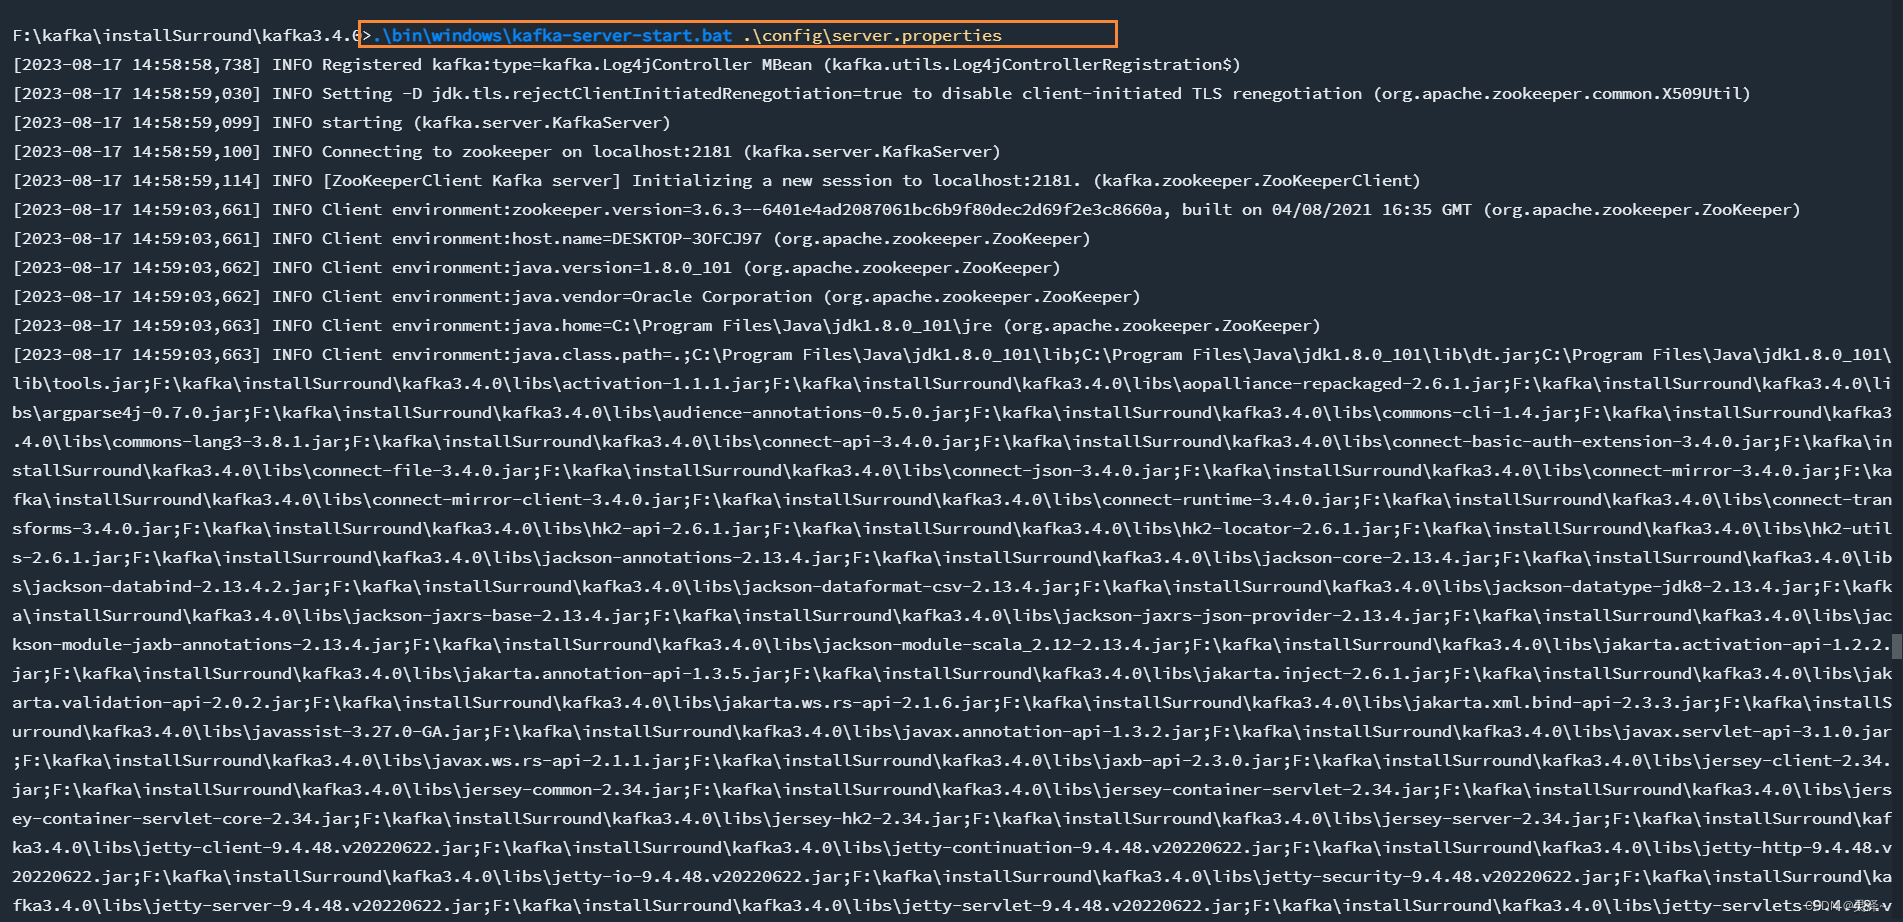
Task: Click 'jetty-continuation-9.4.48.v20220622.jar' text
Action: point(1087,848)
